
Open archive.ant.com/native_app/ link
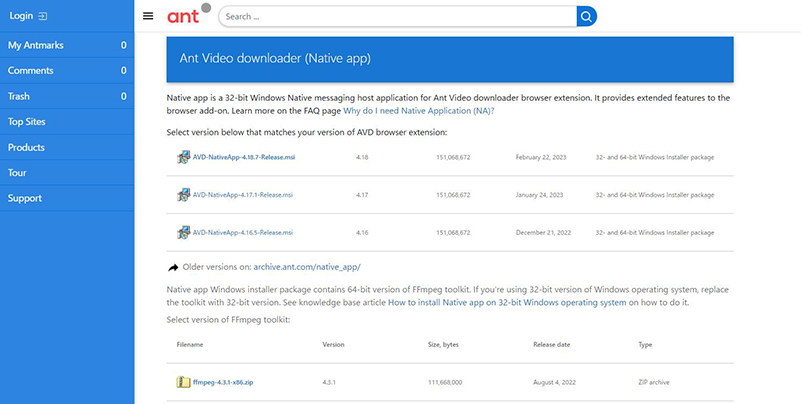pyautogui.click(x=307, y=267)
